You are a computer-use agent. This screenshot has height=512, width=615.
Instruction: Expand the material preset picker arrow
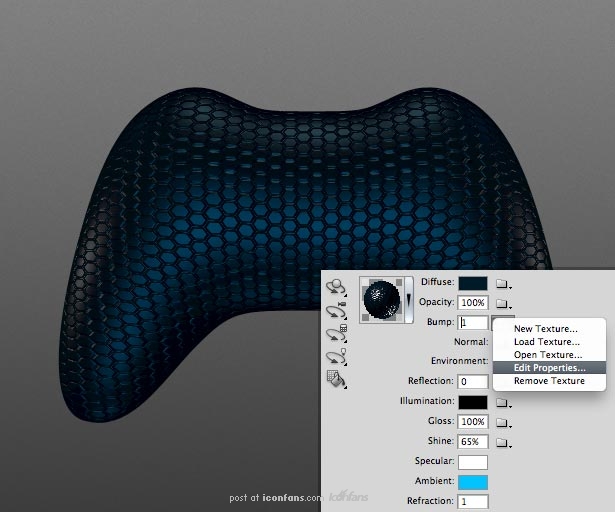tap(409, 300)
